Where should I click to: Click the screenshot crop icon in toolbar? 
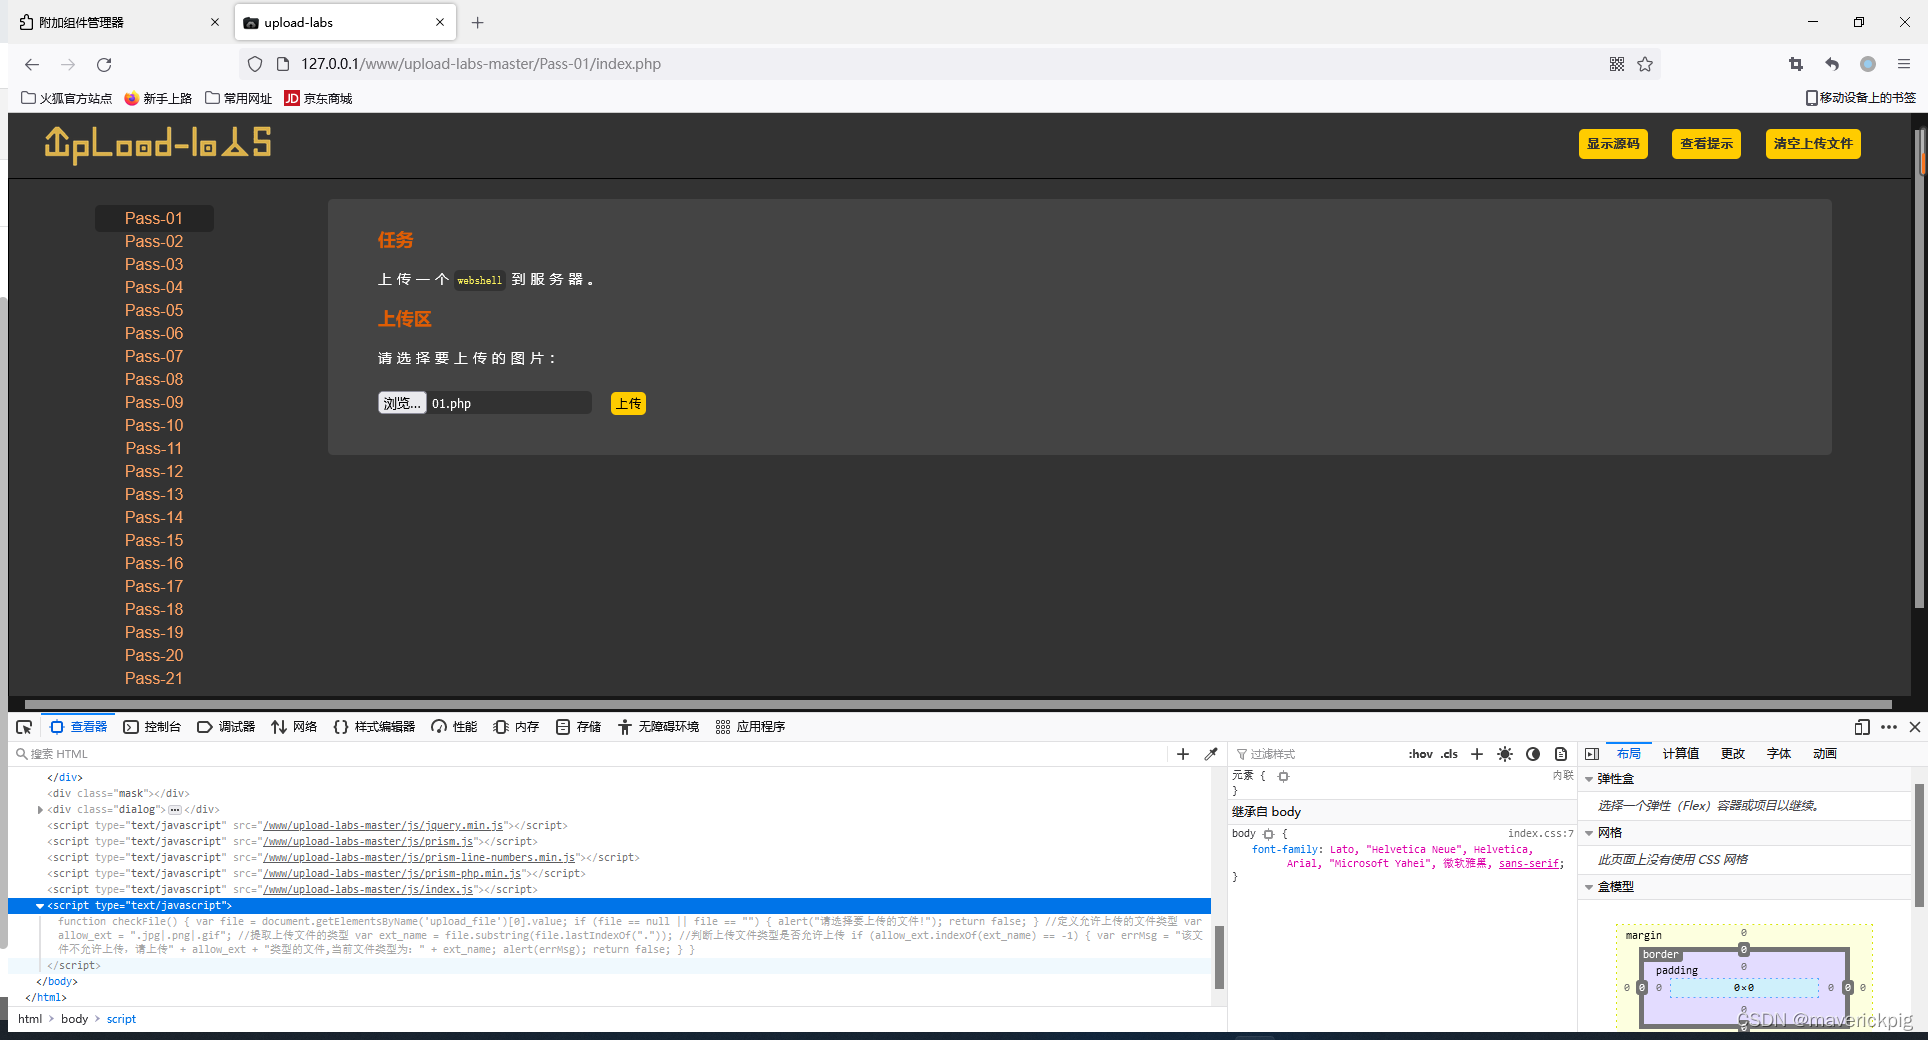click(1796, 64)
